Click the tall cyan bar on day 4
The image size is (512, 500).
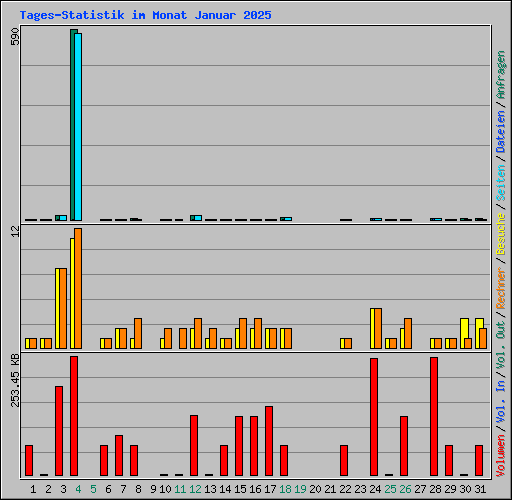click(x=78, y=127)
